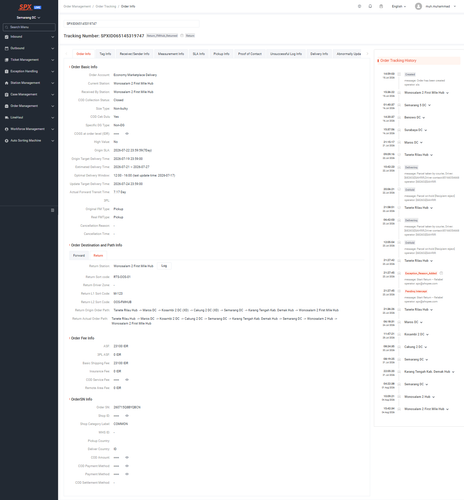Switch to Forward path tab
Viewport: 464px width, 500px height.
point(79,256)
